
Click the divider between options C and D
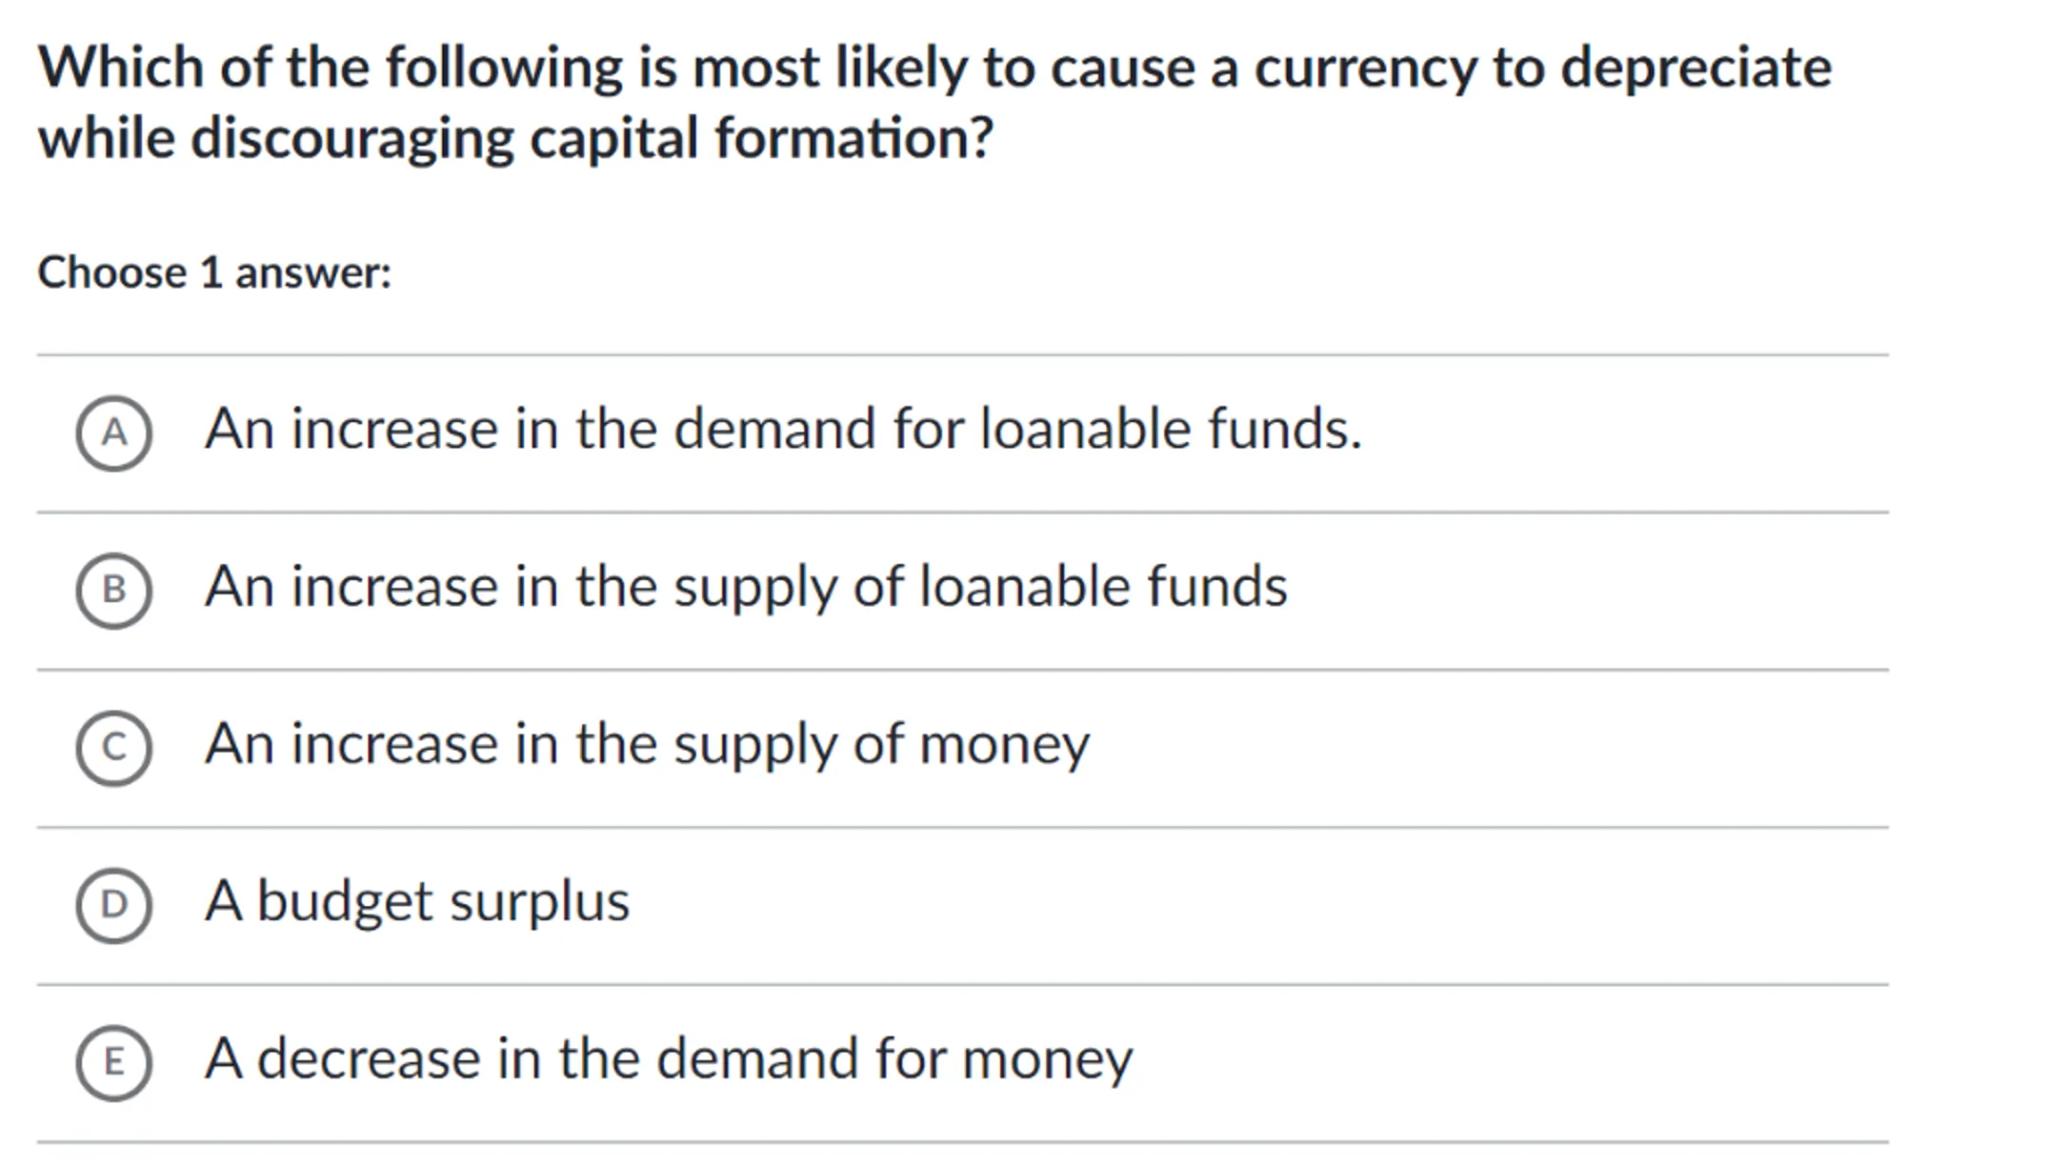point(962,828)
